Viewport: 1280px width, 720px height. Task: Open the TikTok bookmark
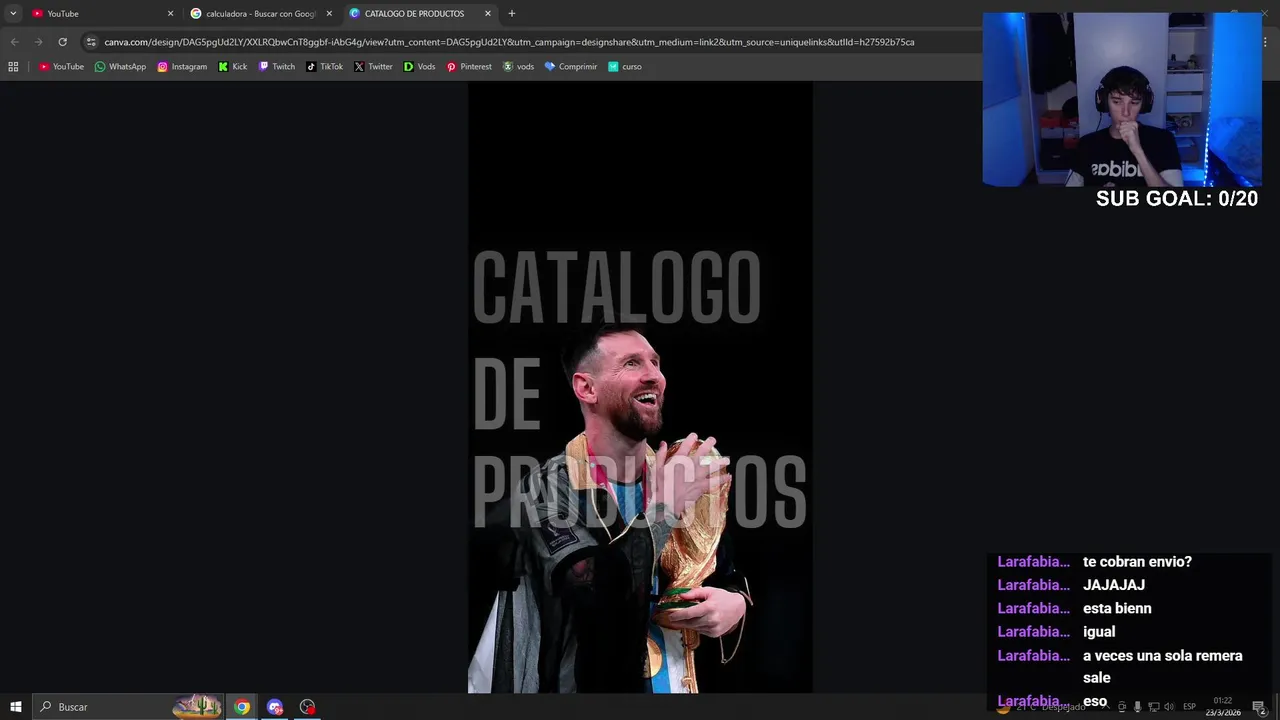324,66
